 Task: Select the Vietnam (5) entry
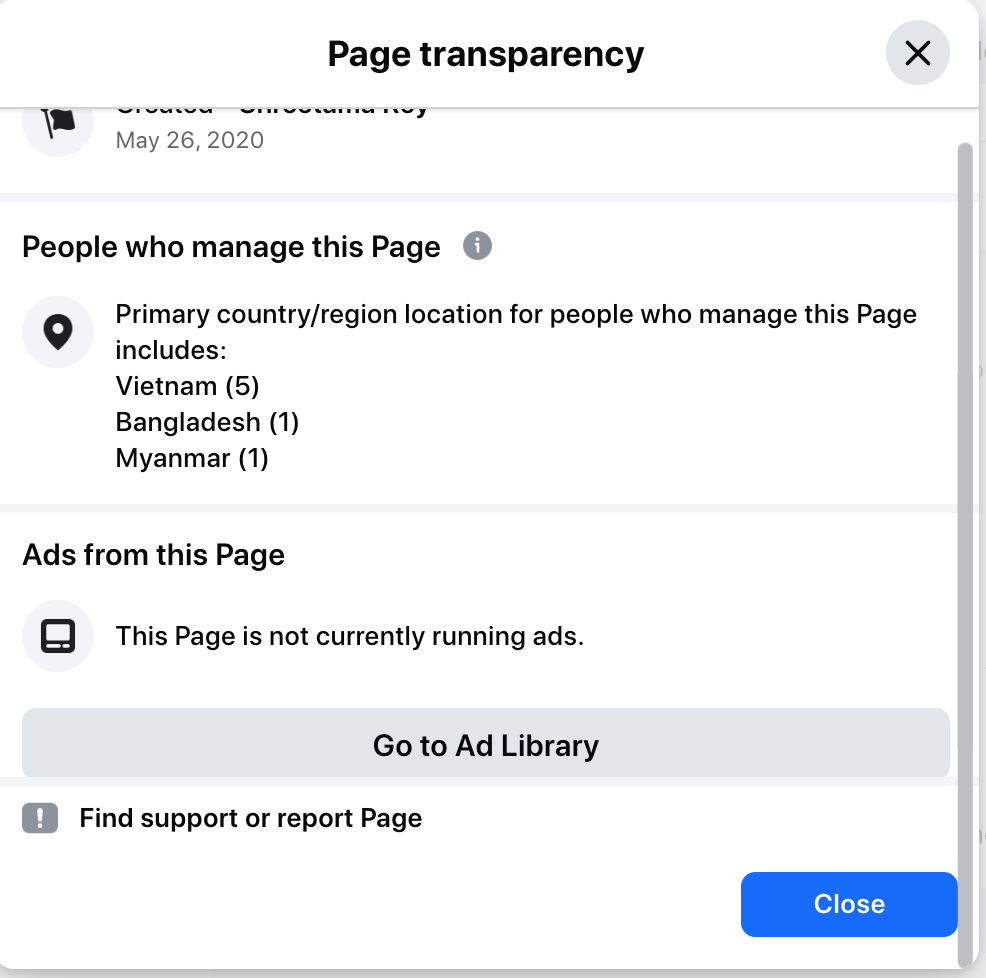187,386
